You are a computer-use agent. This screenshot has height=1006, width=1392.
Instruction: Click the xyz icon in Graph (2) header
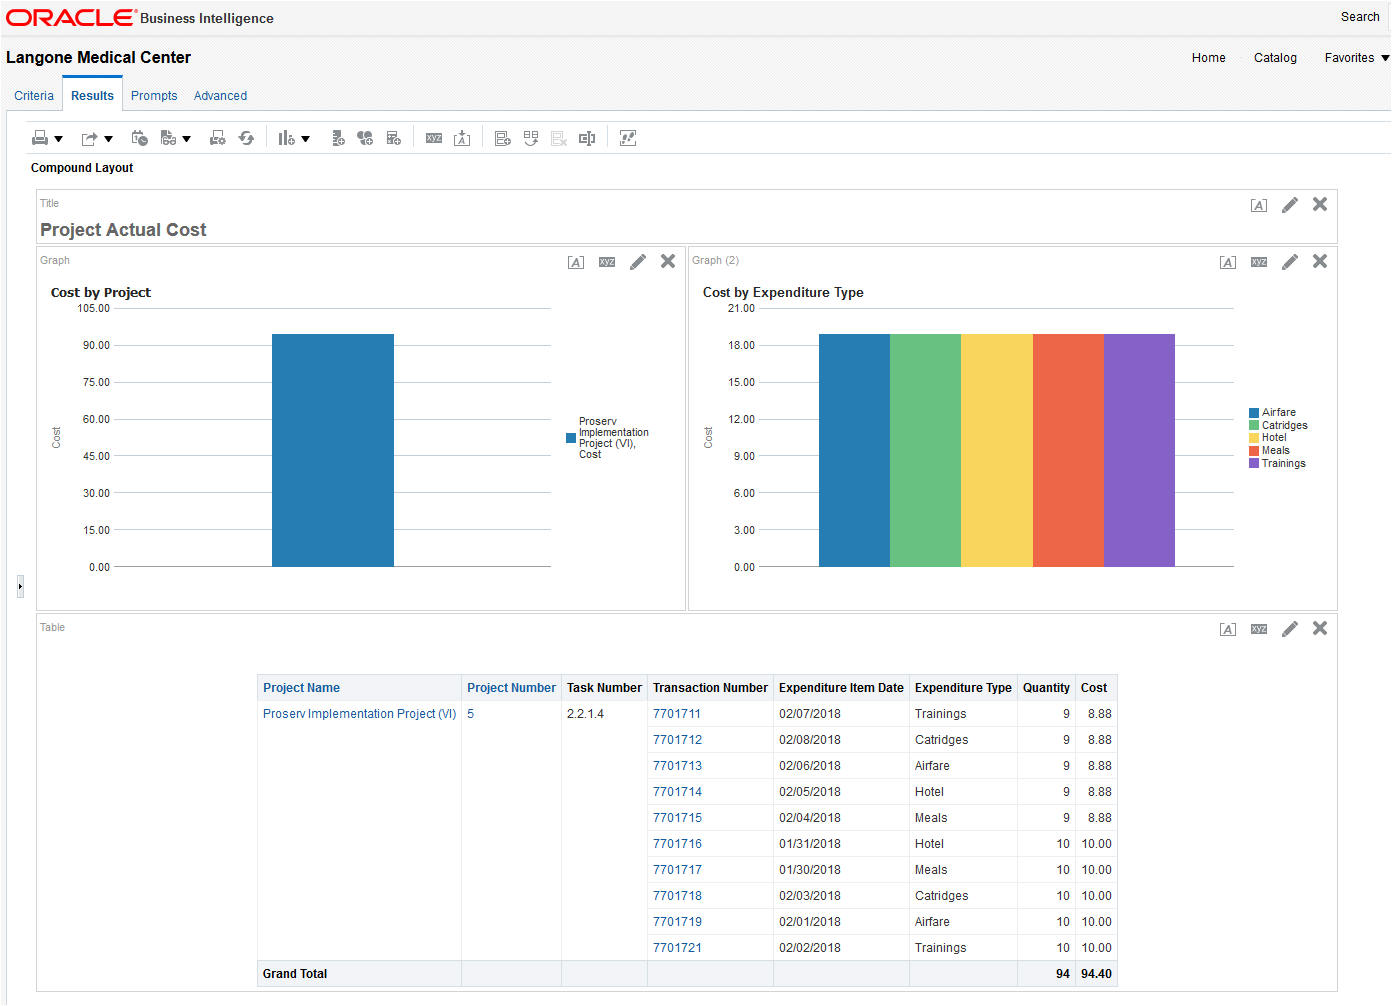(1259, 262)
